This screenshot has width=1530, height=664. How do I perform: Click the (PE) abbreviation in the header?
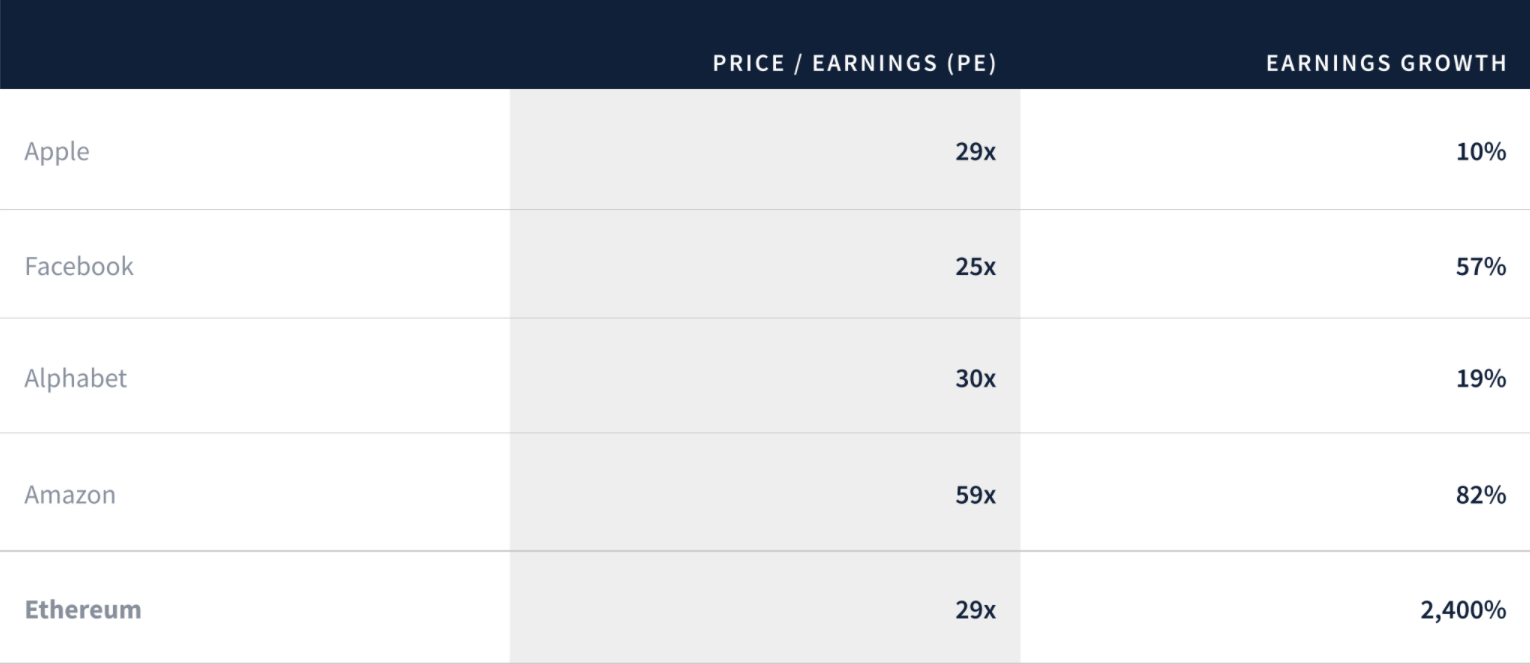[x=971, y=64]
